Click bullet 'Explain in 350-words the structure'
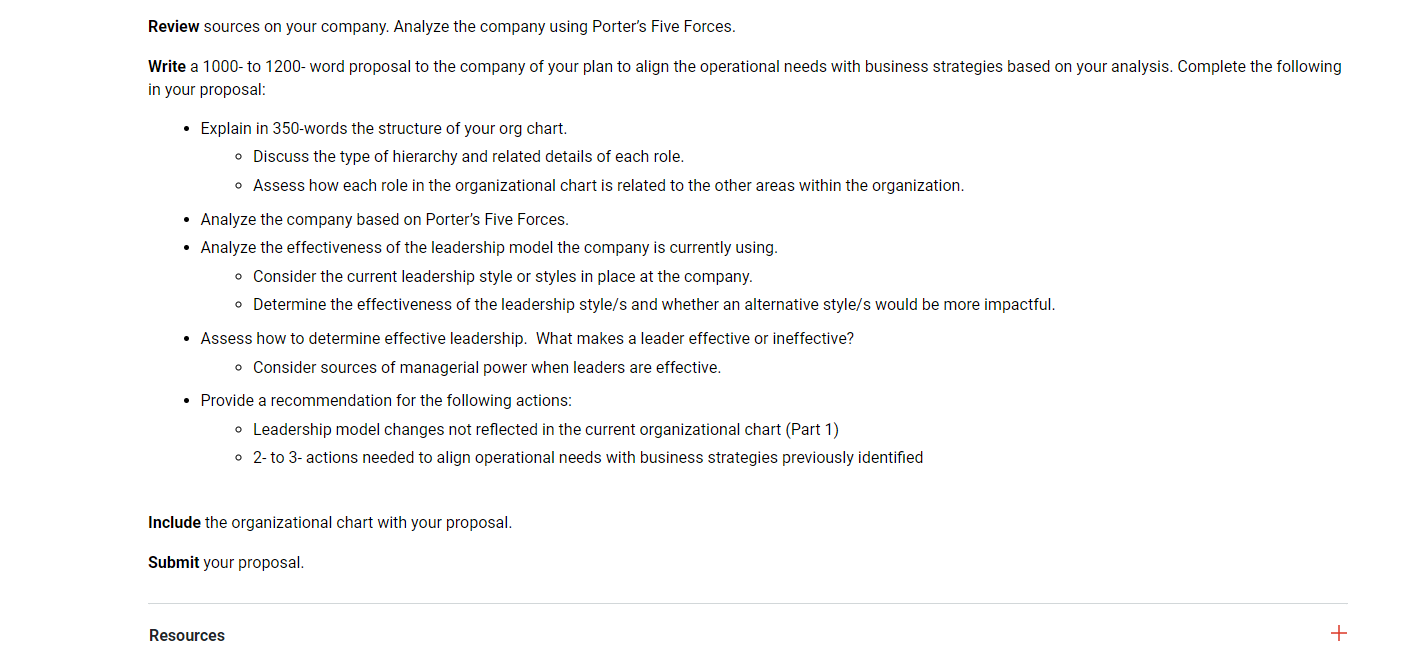 click(384, 128)
